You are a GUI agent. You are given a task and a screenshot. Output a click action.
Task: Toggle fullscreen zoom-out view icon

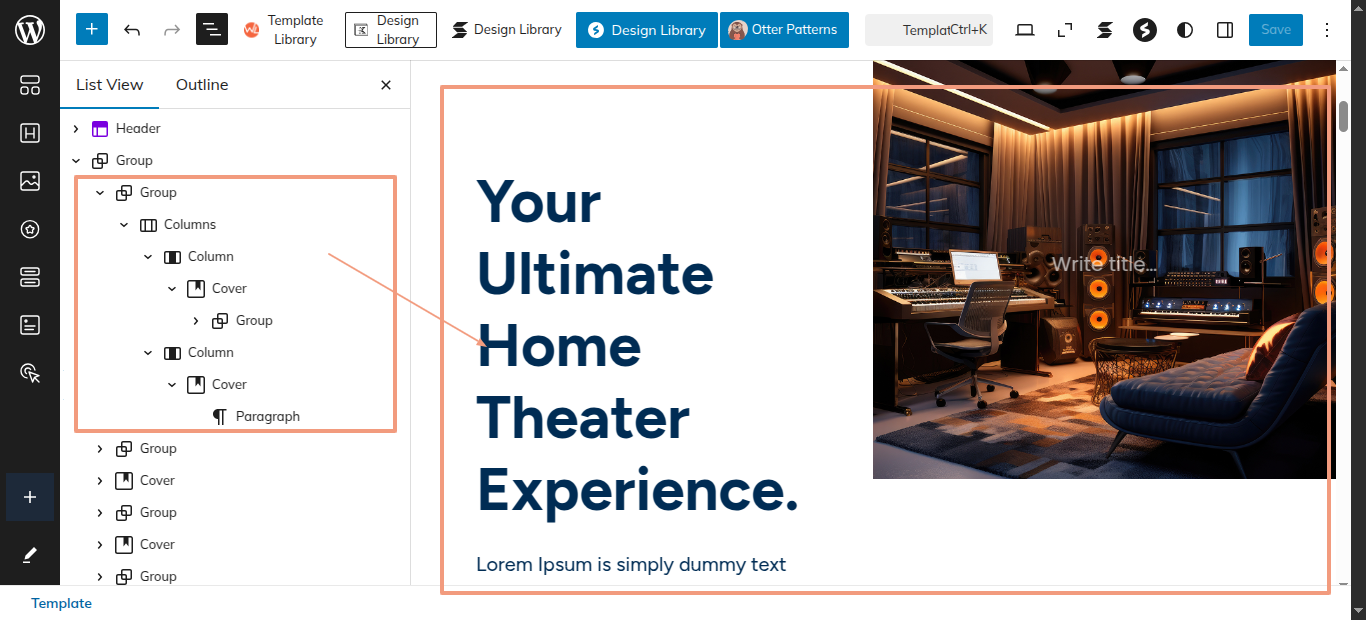(x=1064, y=30)
